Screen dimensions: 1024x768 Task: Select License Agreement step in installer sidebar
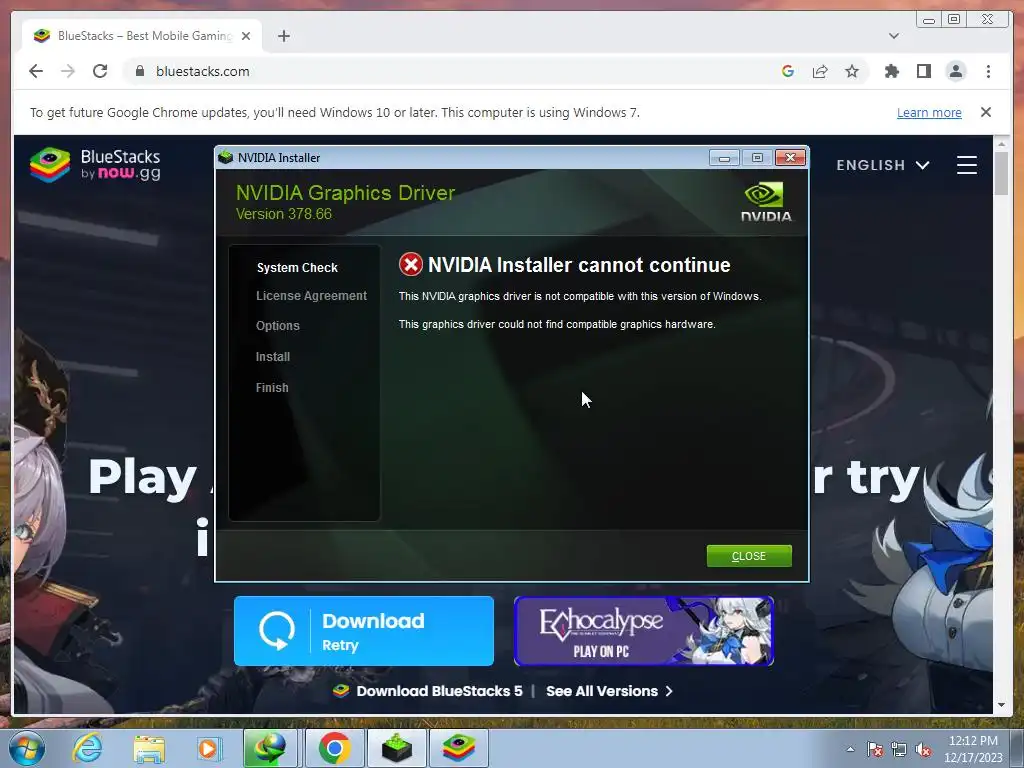pos(312,296)
